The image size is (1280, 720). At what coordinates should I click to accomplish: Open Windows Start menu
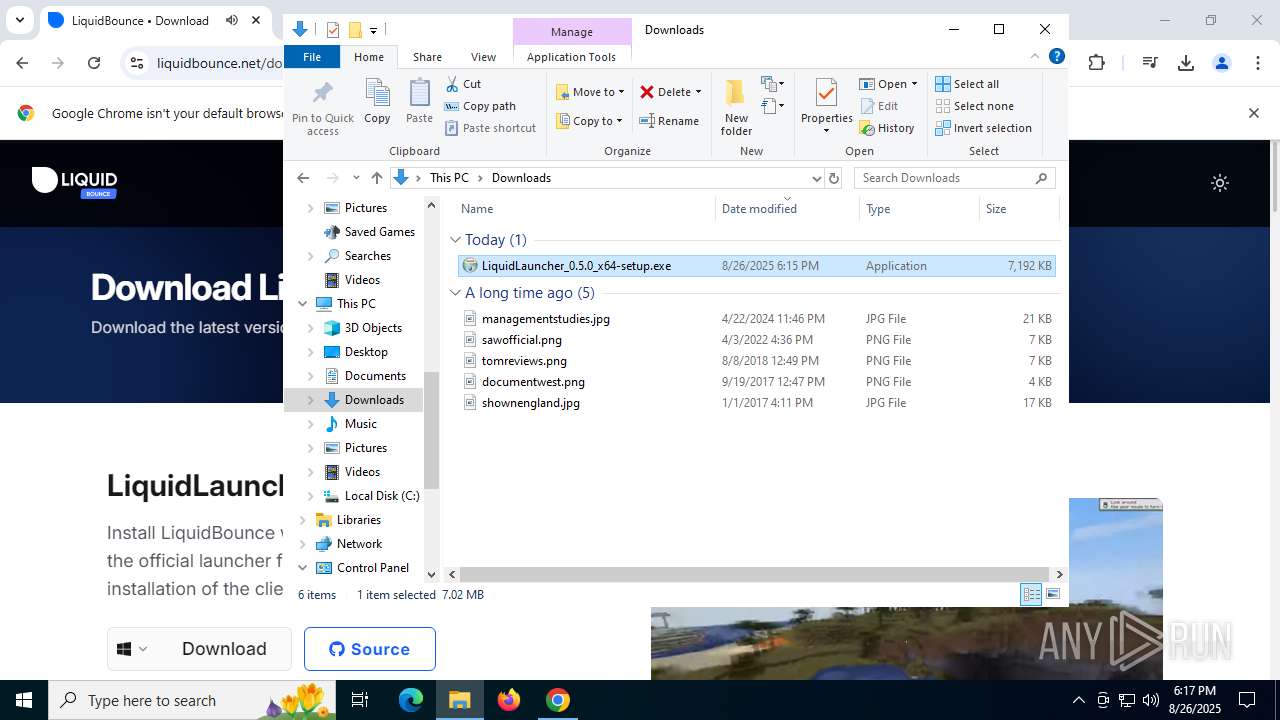click(x=24, y=700)
